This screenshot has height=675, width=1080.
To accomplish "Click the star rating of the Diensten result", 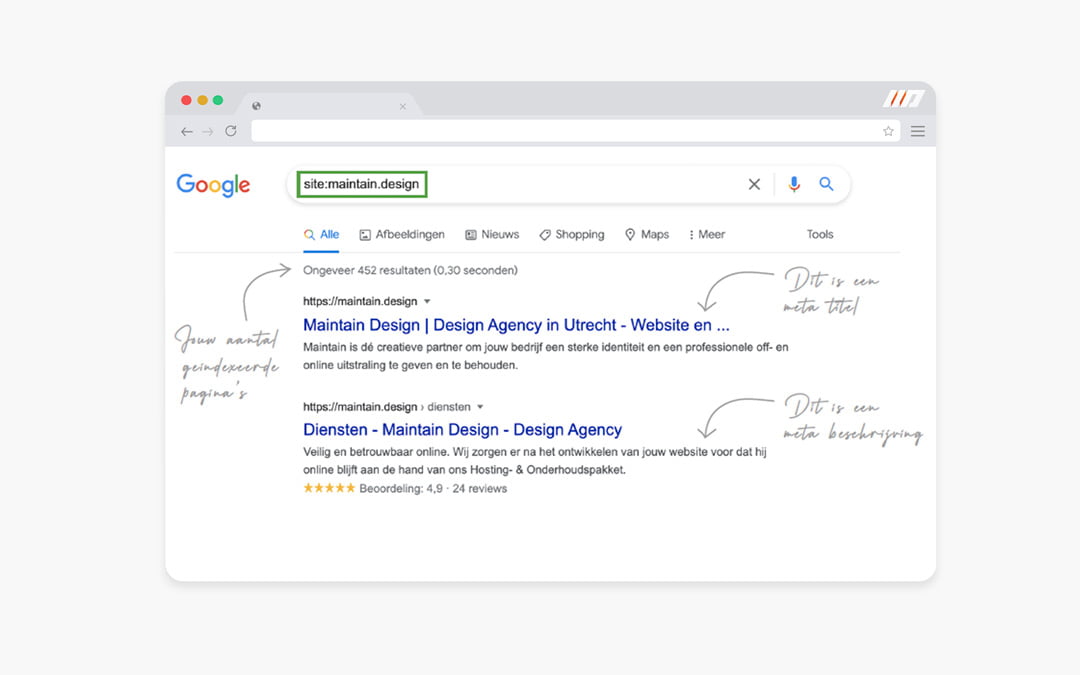I will [x=329, y=488].
